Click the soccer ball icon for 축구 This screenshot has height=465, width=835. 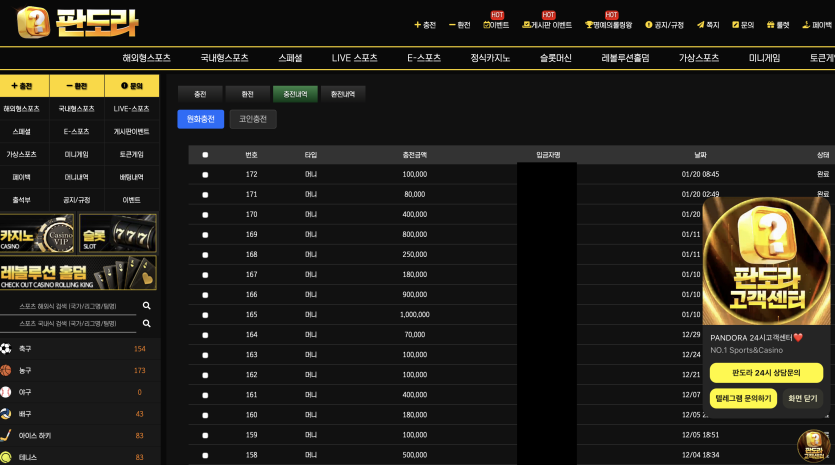6,348
